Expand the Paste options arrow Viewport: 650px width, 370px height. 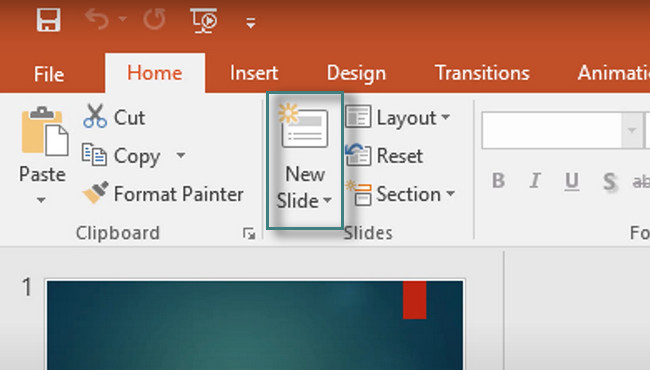click(41, 201)
